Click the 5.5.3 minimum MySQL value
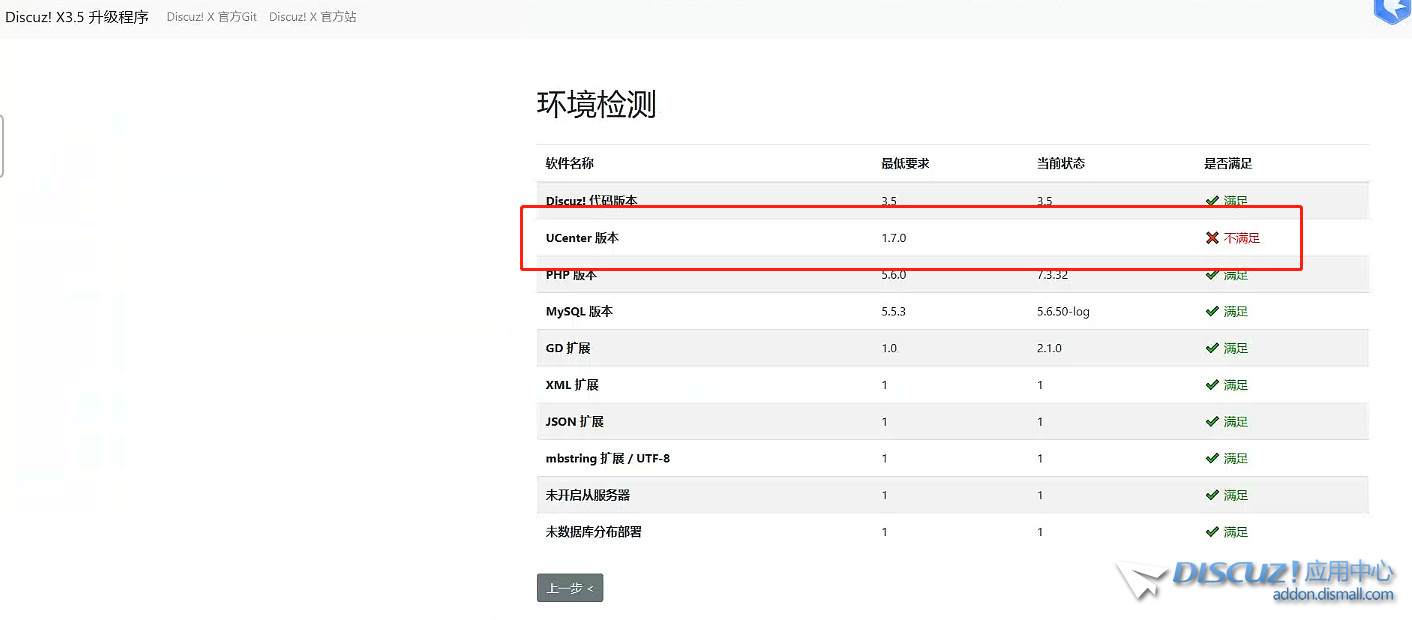The image size is (1412, 620). coord(894,311)
